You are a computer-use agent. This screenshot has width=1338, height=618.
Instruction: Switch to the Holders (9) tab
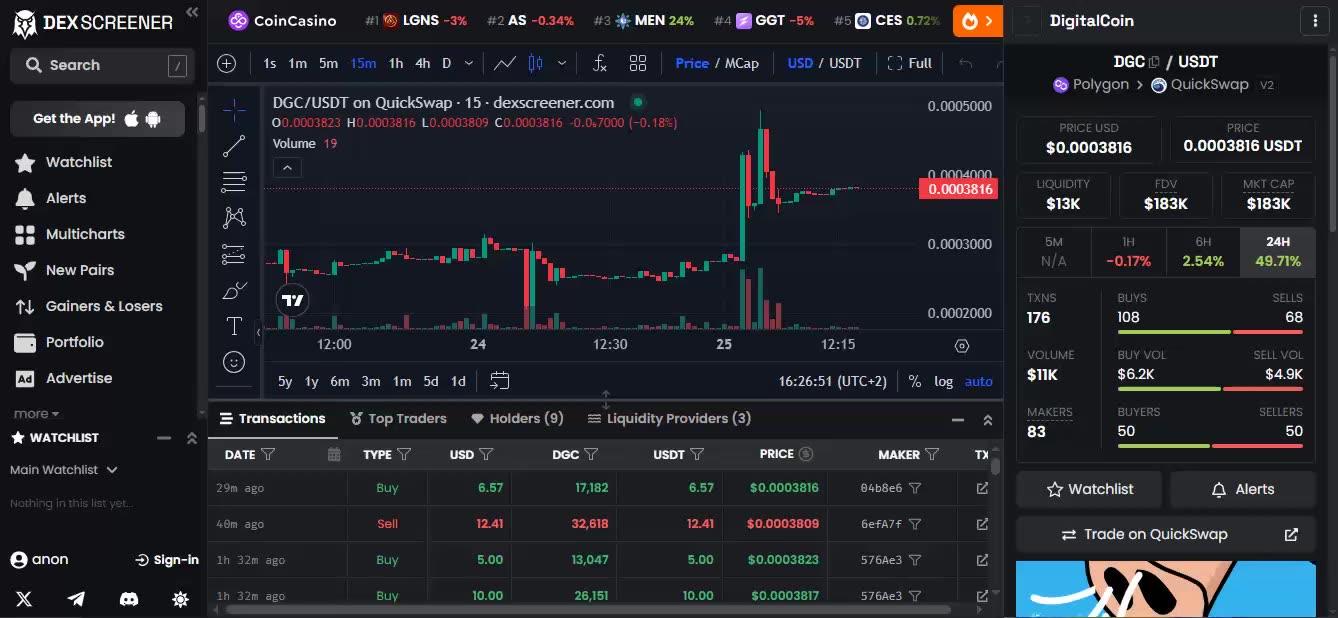pyautogui.click(x=517, y=418)
